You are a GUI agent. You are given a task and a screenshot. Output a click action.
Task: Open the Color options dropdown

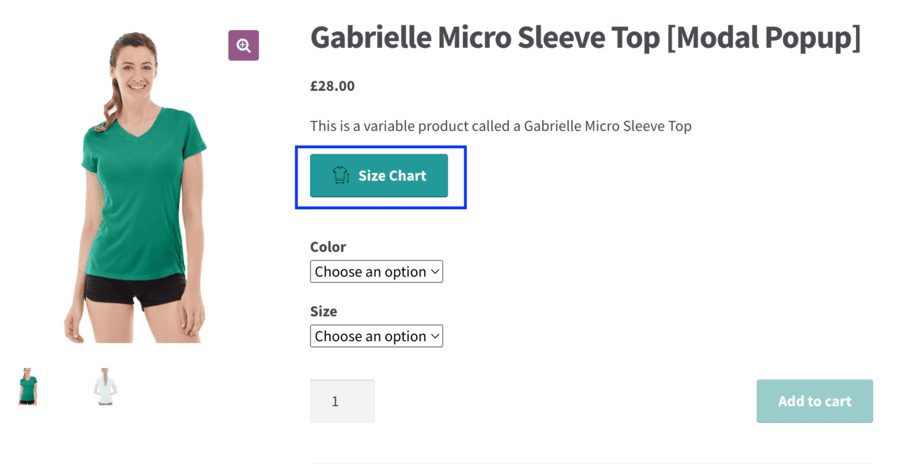(377, 271)
